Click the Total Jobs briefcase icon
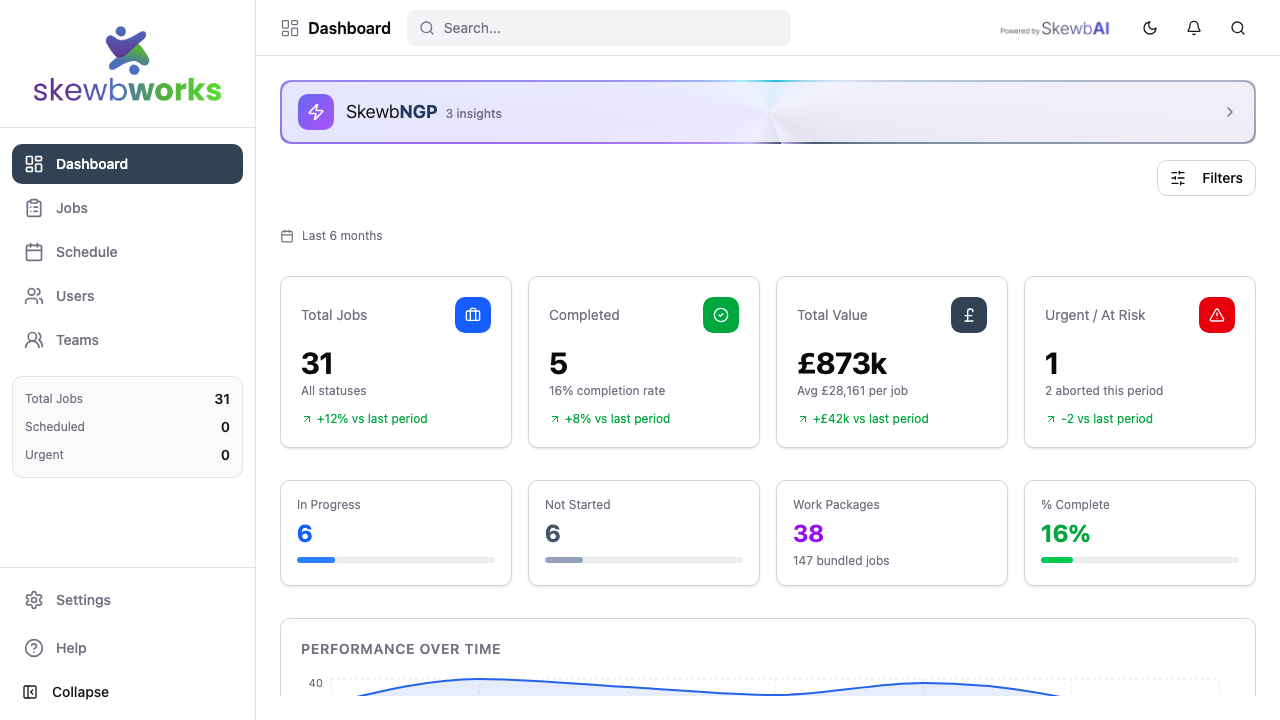Viewport: 1280px width, 720px height. [473, 315]
